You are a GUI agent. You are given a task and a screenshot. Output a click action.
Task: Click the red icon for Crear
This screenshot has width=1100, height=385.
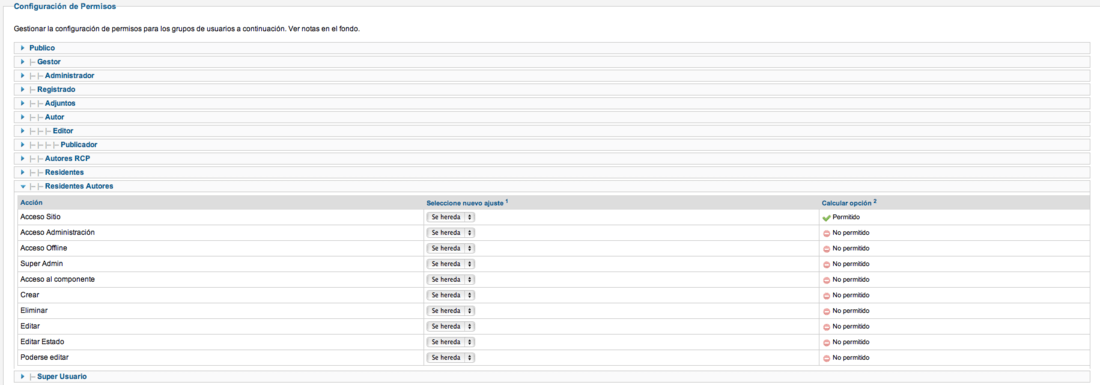[x=826, y=295]
